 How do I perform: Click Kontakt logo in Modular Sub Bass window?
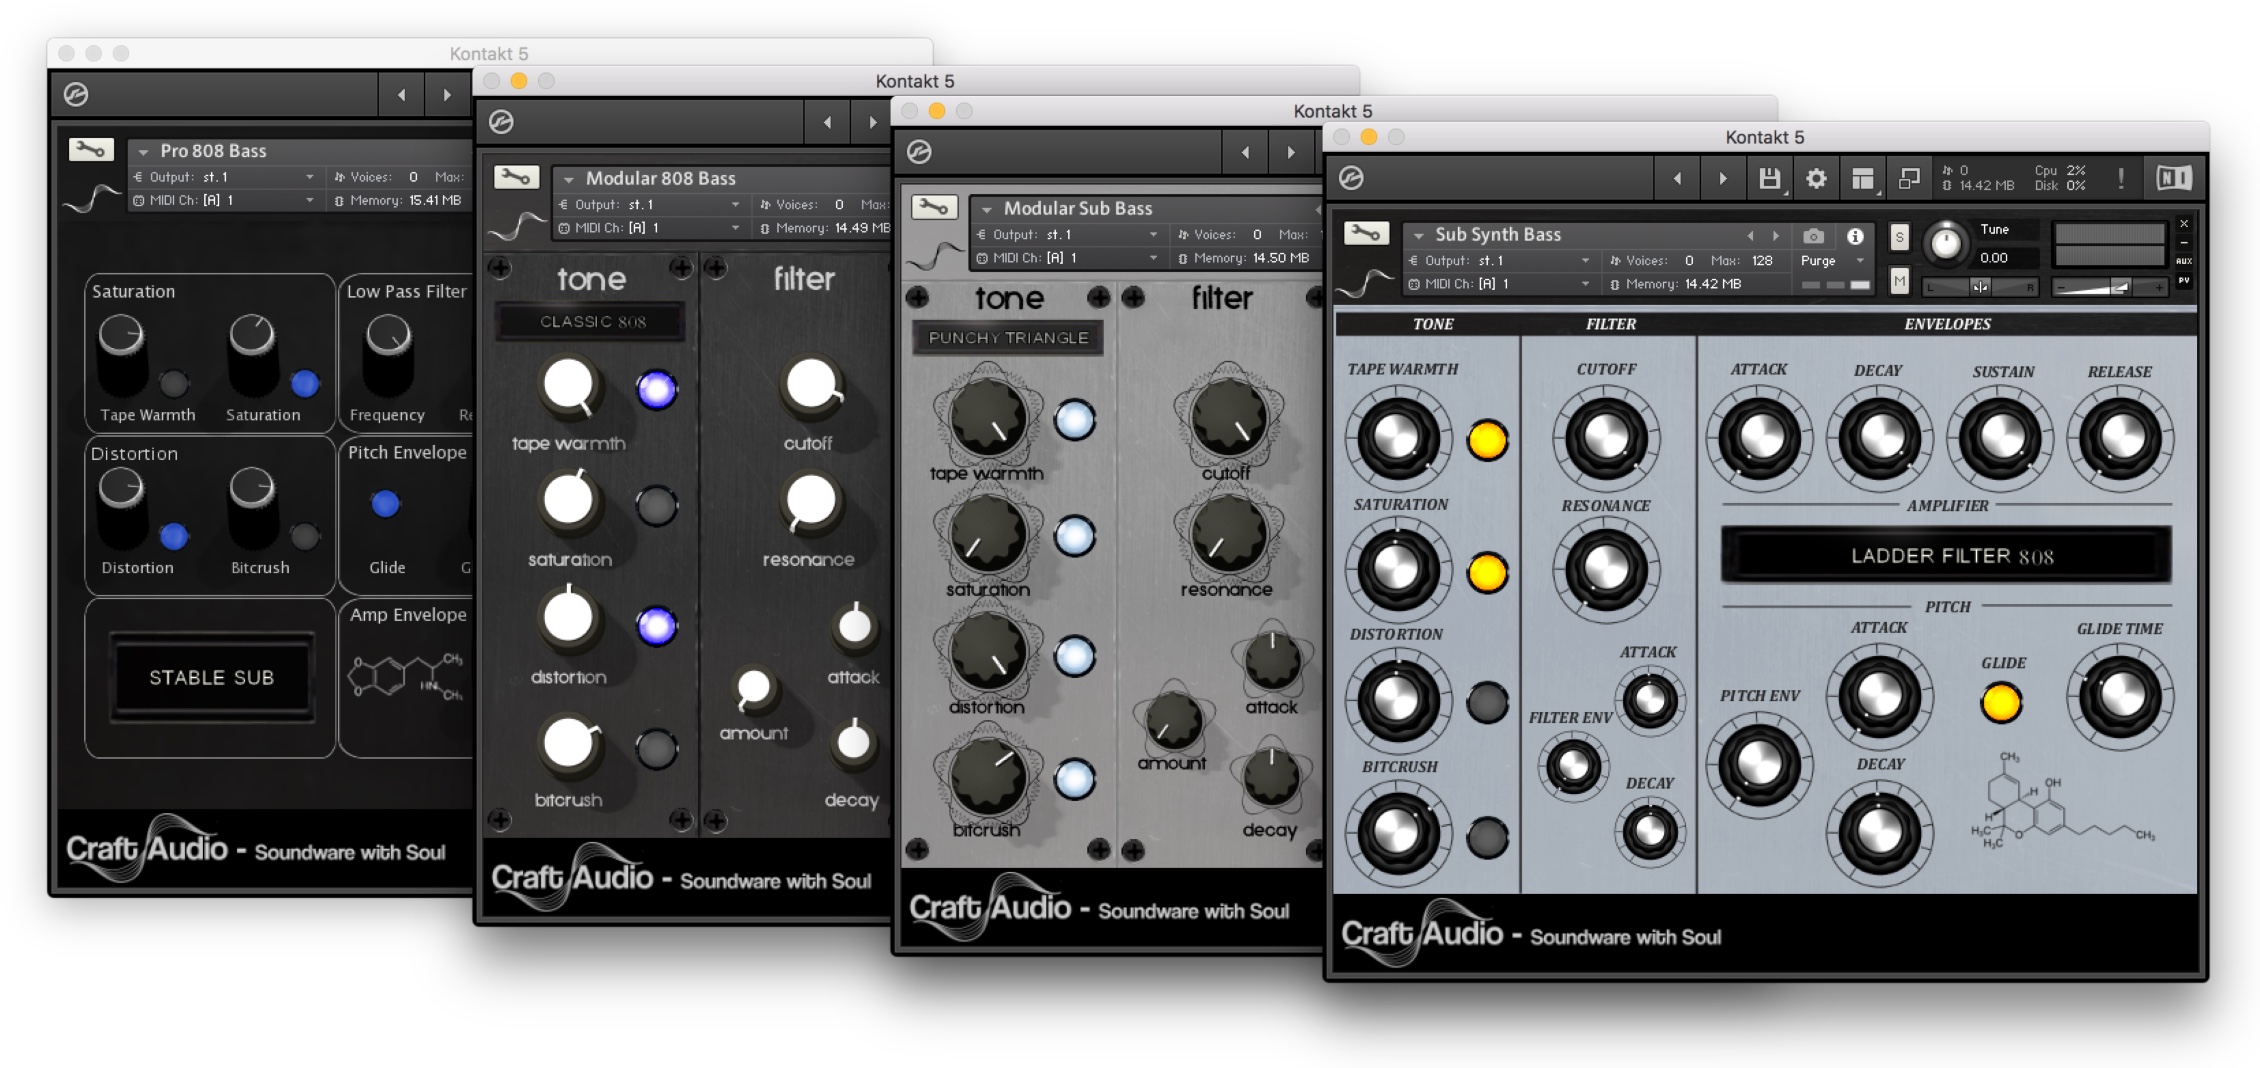click(919, 152)
